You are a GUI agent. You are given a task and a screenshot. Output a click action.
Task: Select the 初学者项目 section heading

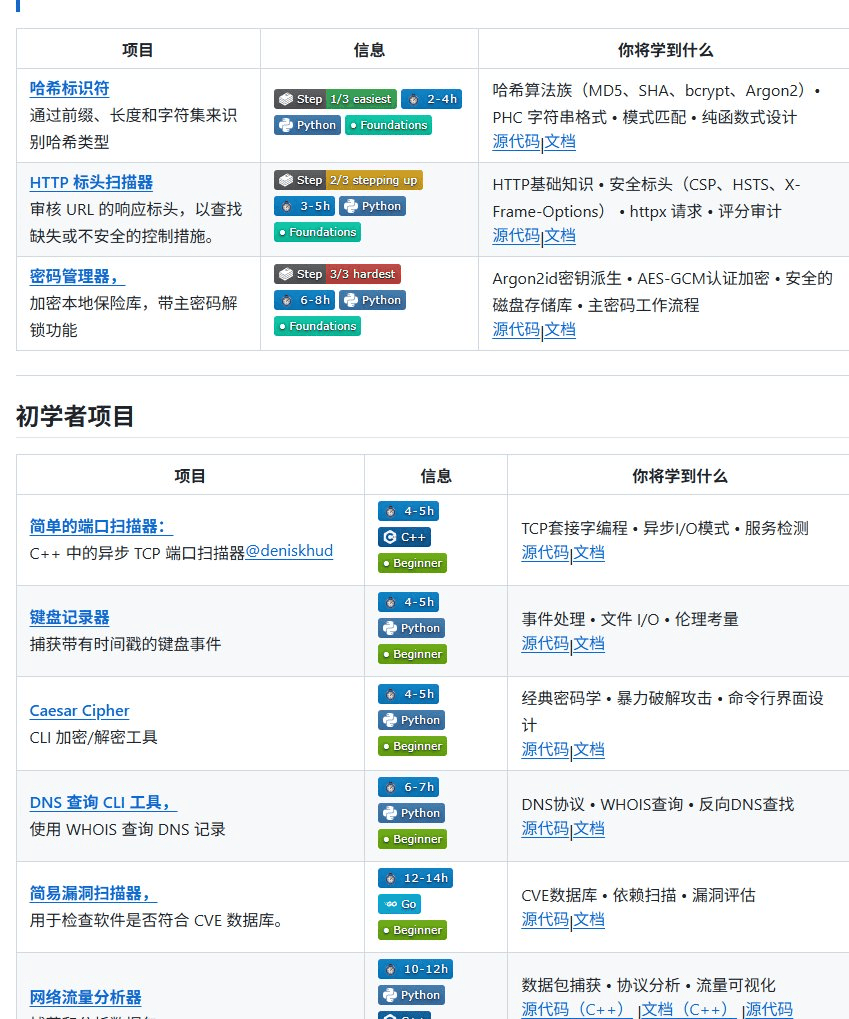pos(75,417)
